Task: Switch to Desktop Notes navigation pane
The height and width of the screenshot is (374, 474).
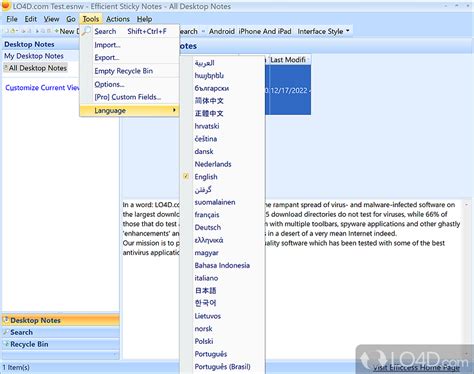Action: point(61,320)
